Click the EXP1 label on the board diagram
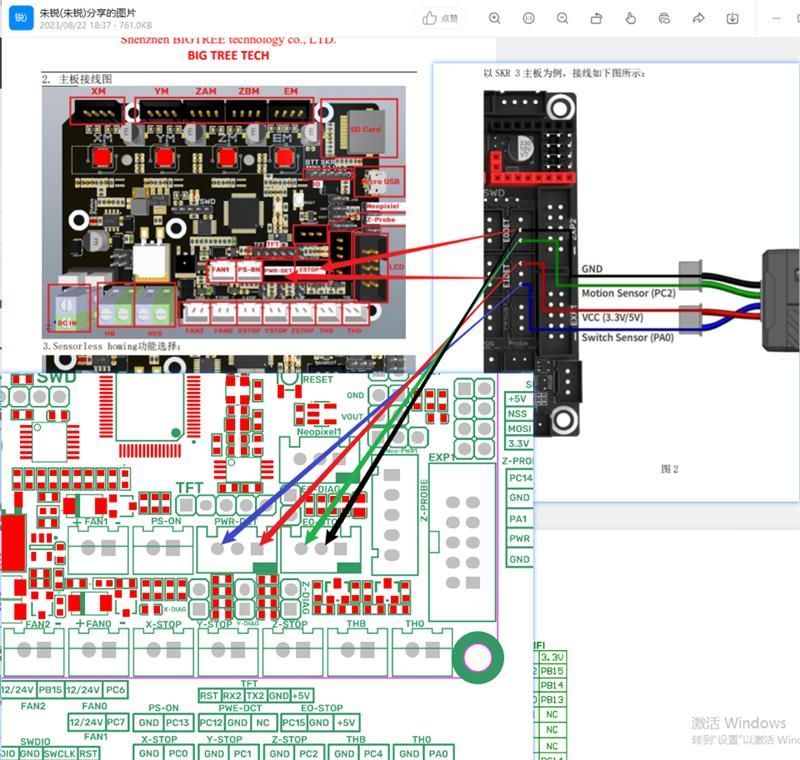The width and height of the screenshot is (800, 760). coord(442,458)
